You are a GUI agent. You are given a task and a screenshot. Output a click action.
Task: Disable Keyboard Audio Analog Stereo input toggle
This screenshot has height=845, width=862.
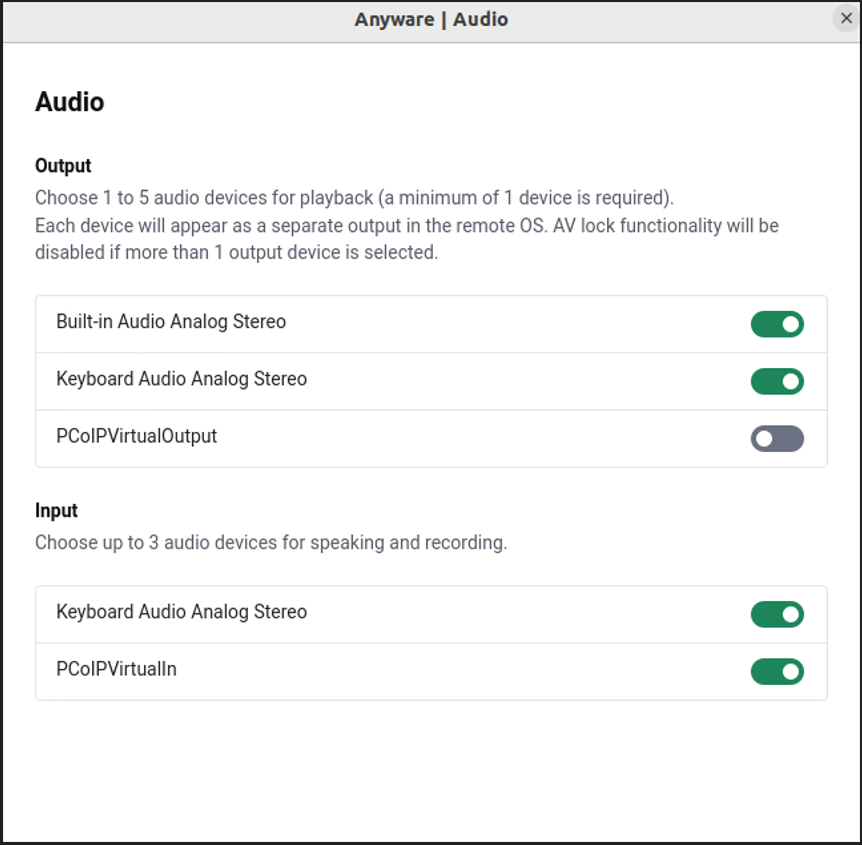pyautogui.click(x=777, y=614)
